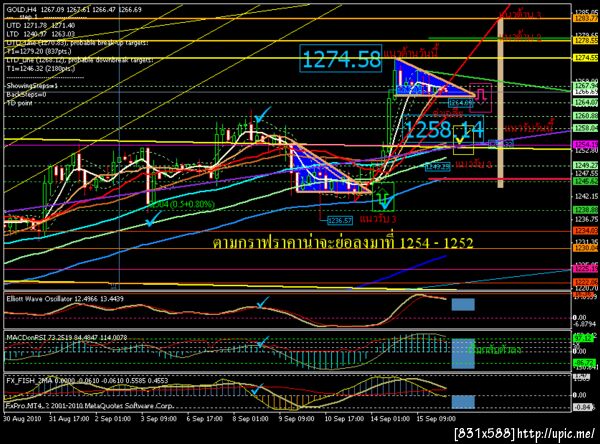Click the T1=1279.20 (837pts.) target line

(x=39, y=51)
